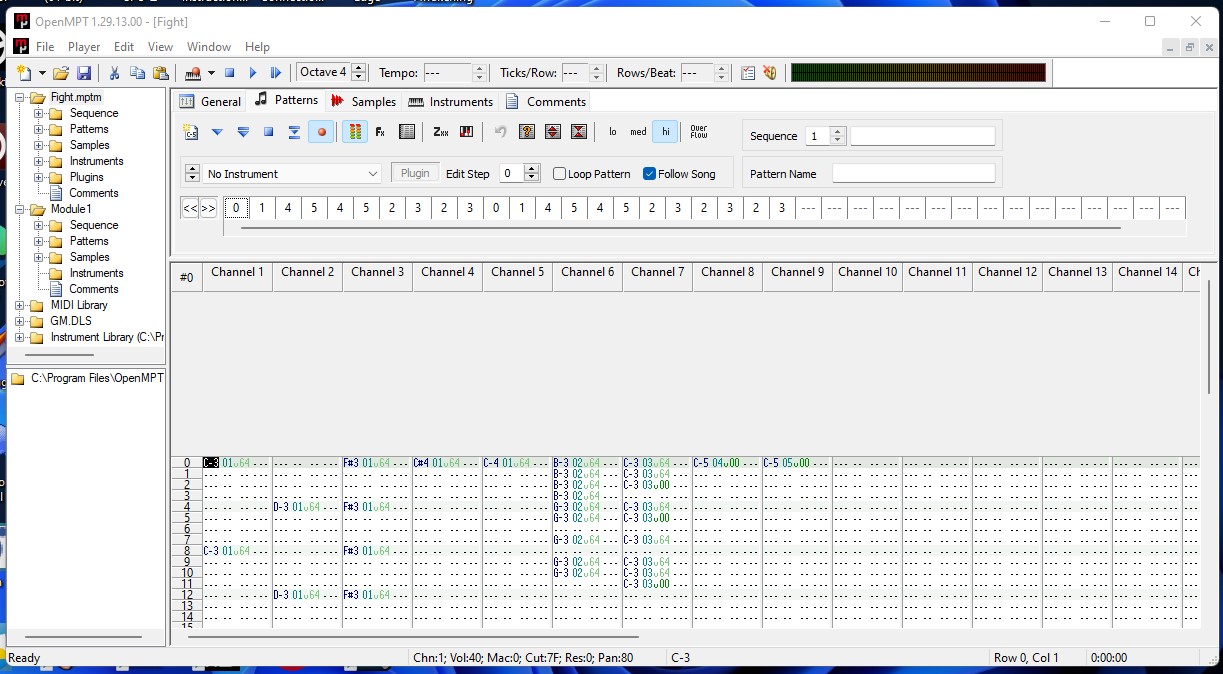The width and height of the screenshot is (1223, 674).
Task: Enable the Loop Pattern checkbox
Action: click(x=560, y=174)
